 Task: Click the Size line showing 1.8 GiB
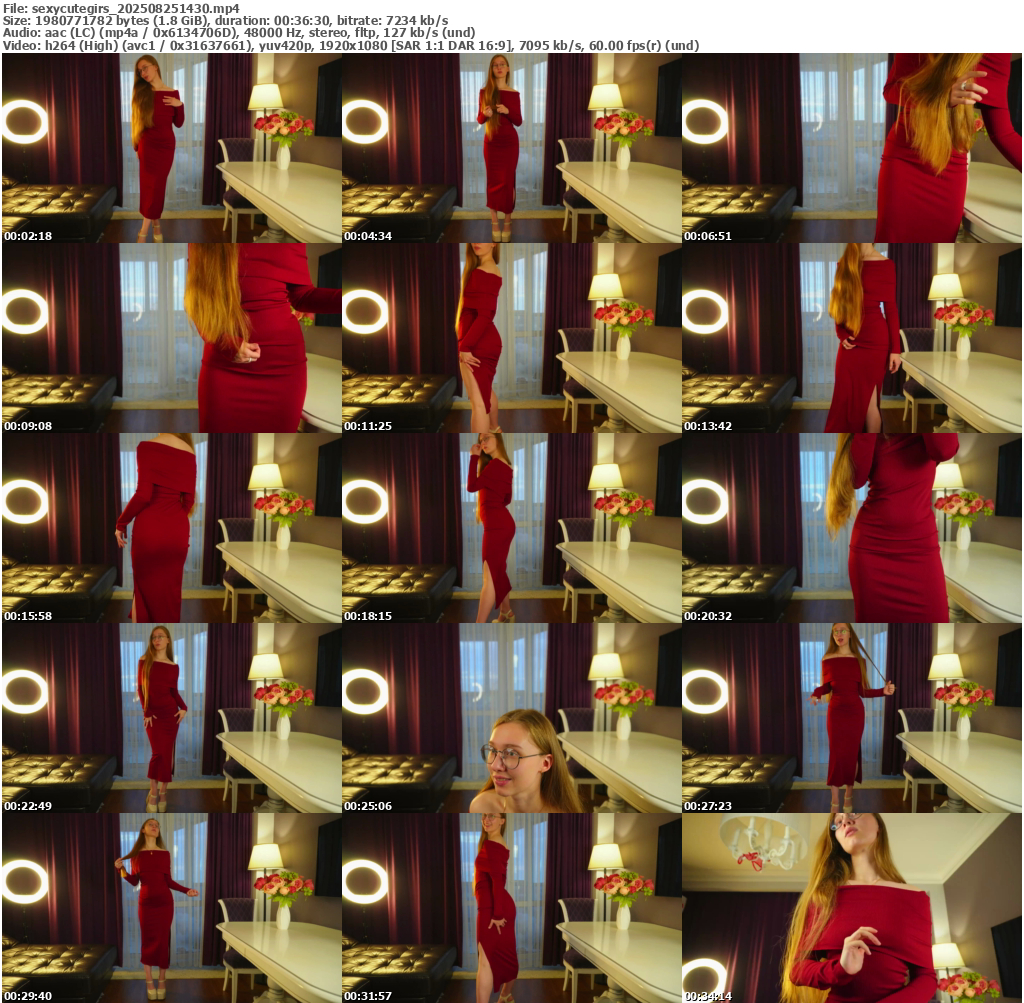pos(225,20)
